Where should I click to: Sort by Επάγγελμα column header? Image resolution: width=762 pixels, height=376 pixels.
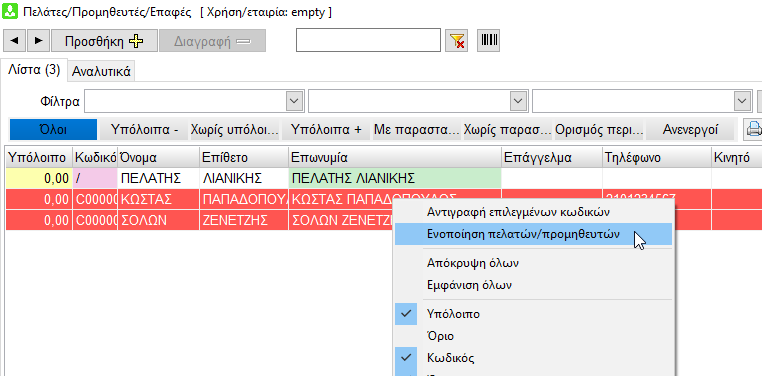point(552,157)
